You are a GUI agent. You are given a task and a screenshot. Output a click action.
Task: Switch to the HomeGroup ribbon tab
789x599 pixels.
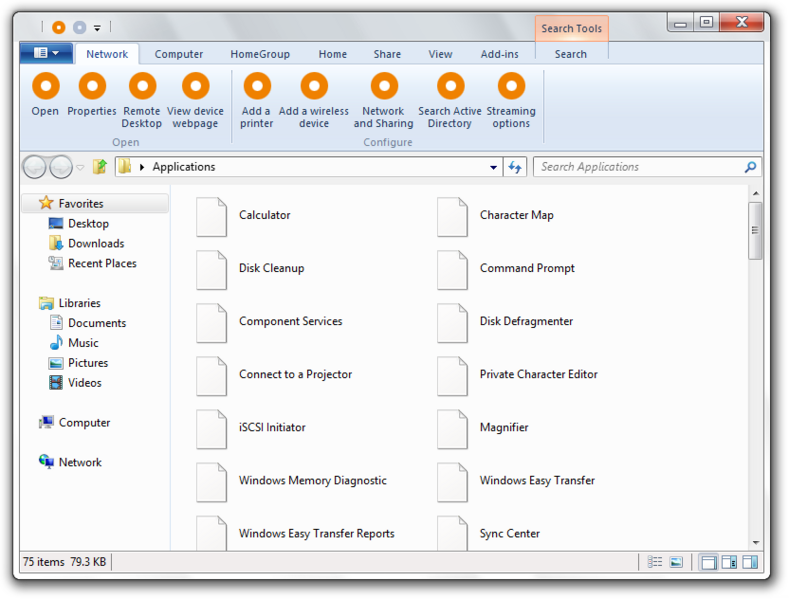[260, 54]
